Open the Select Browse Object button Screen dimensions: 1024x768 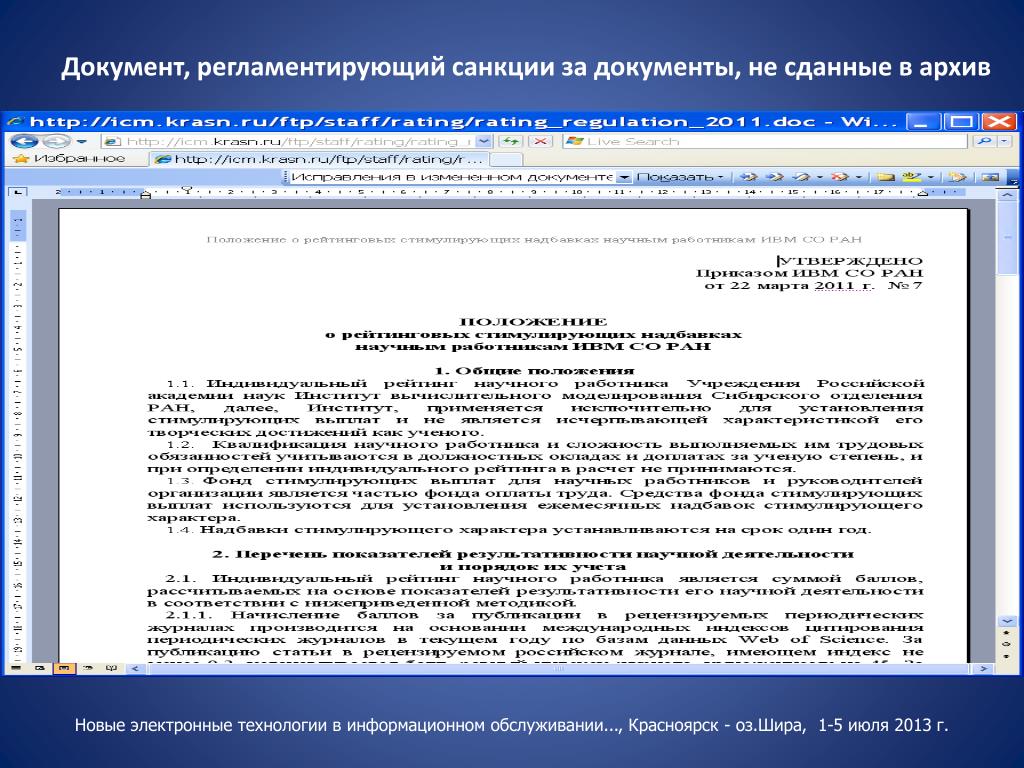1006,643
